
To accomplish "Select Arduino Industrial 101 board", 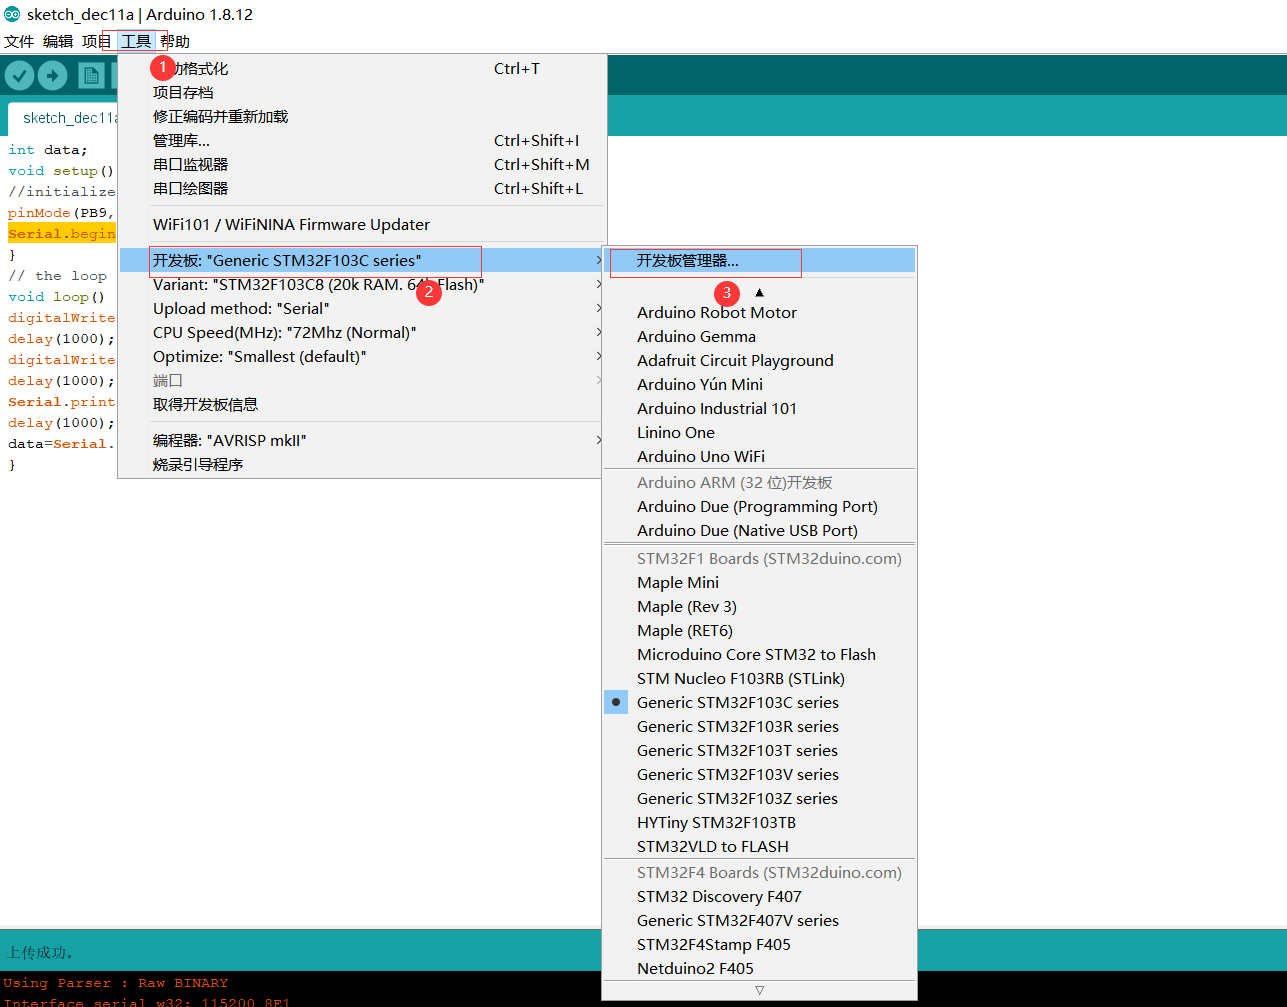I will point(760,408).
